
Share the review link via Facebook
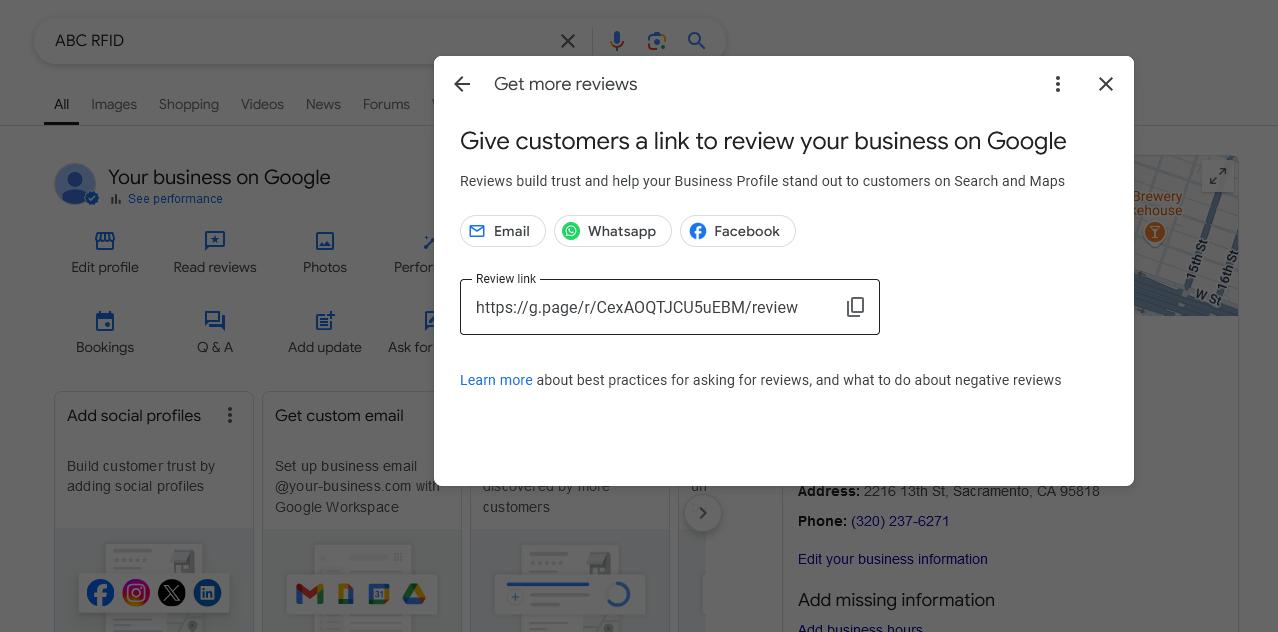pyautogui.click(x=737, y=231)
